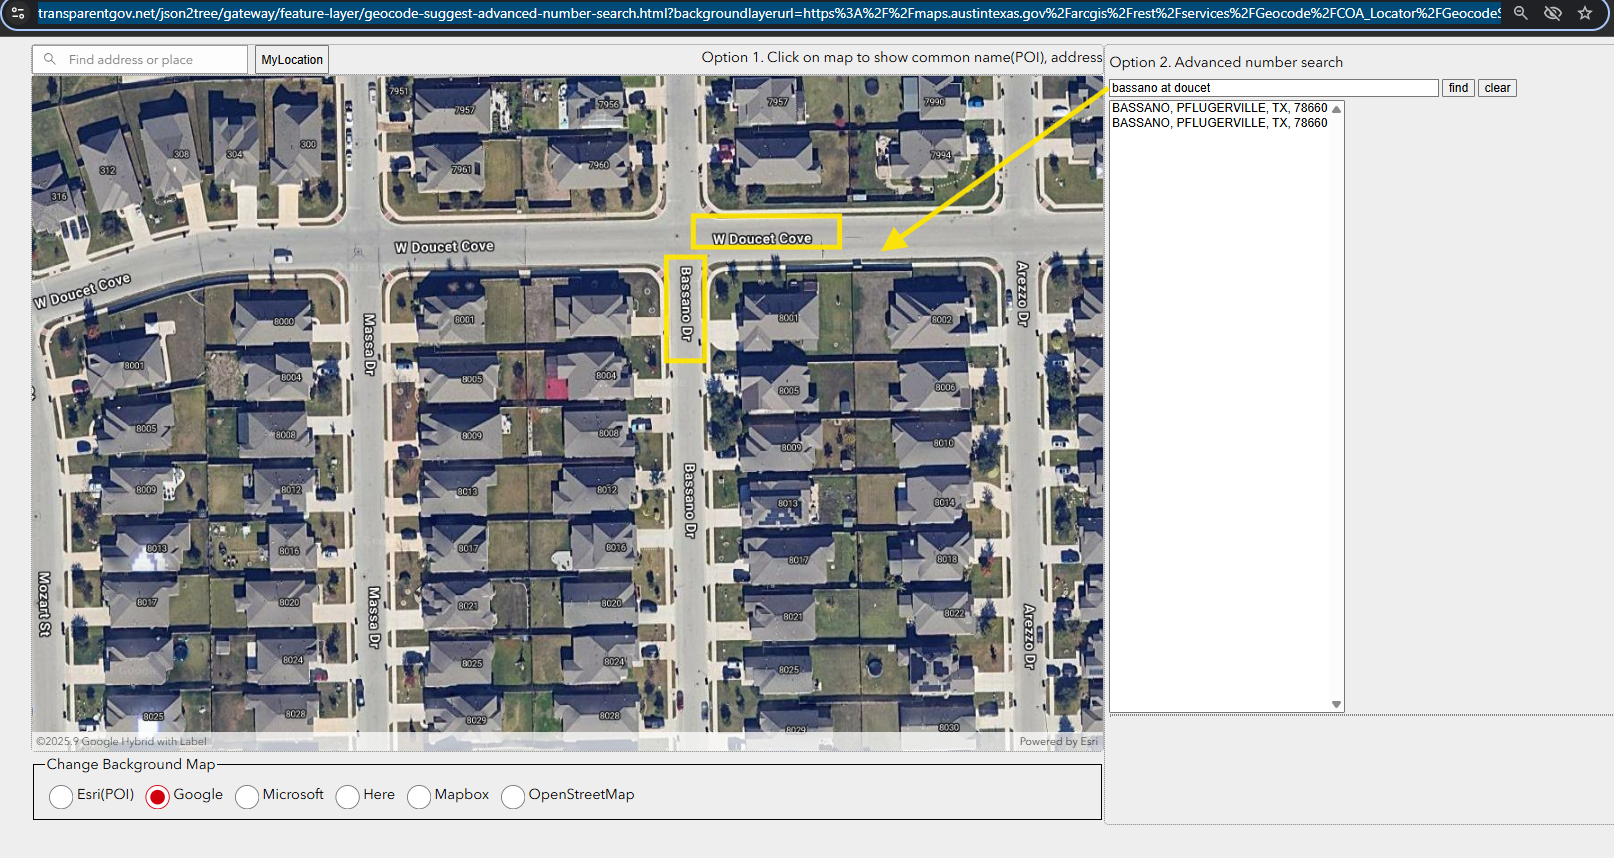
Task: Switch background map to Microsoft
Action: tap(247, 796)
